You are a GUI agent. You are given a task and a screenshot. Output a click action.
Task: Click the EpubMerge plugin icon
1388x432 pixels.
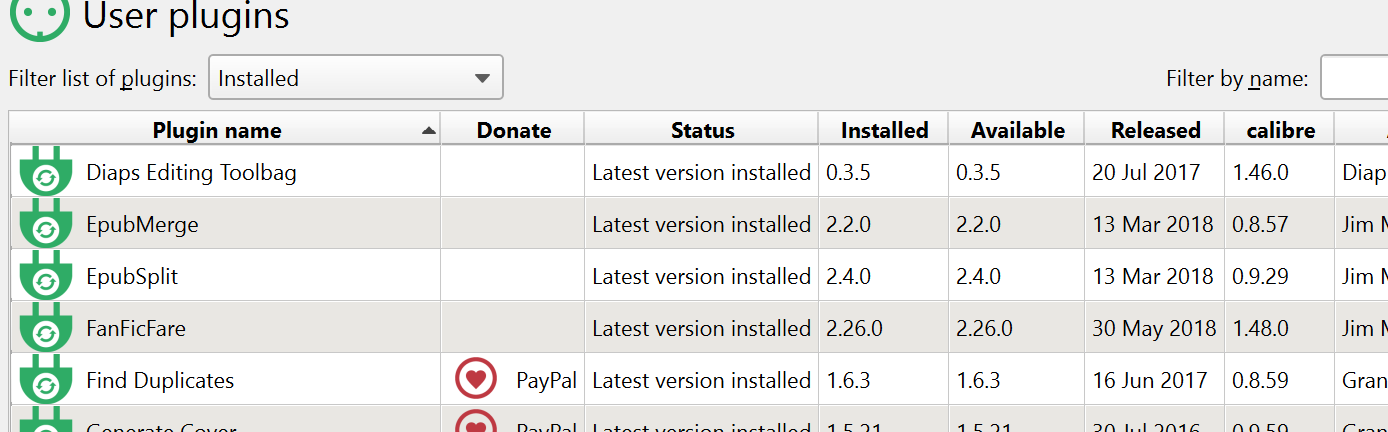tap(46, 225)
